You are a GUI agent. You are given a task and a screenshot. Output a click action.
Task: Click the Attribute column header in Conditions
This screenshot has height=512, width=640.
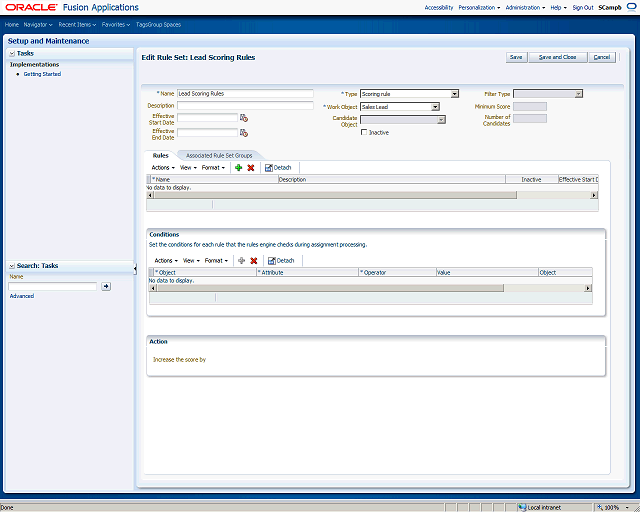click(307, 272)
